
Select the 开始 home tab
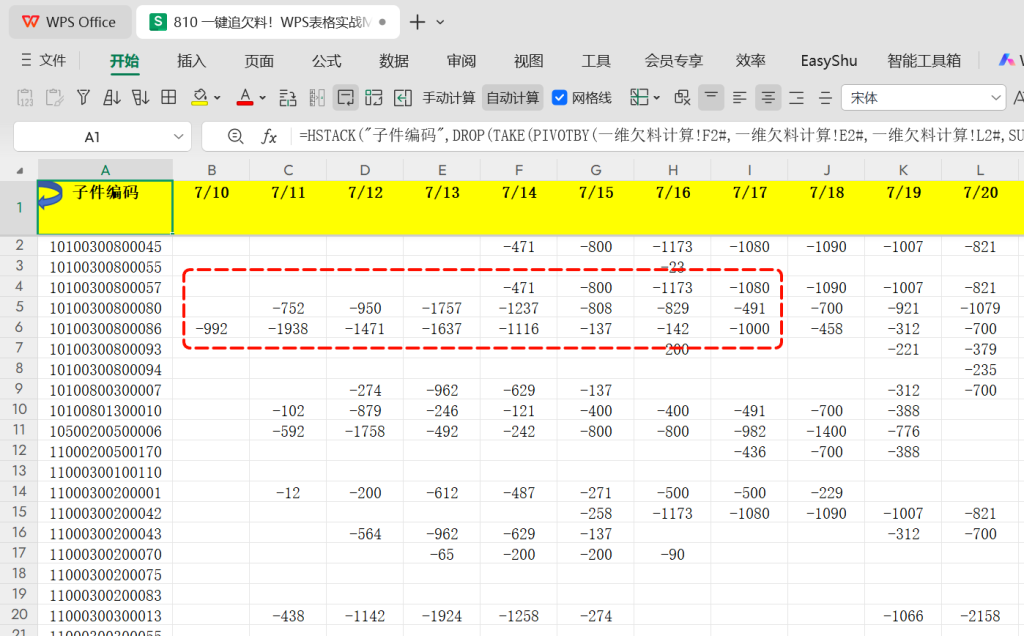click(124, 61)
